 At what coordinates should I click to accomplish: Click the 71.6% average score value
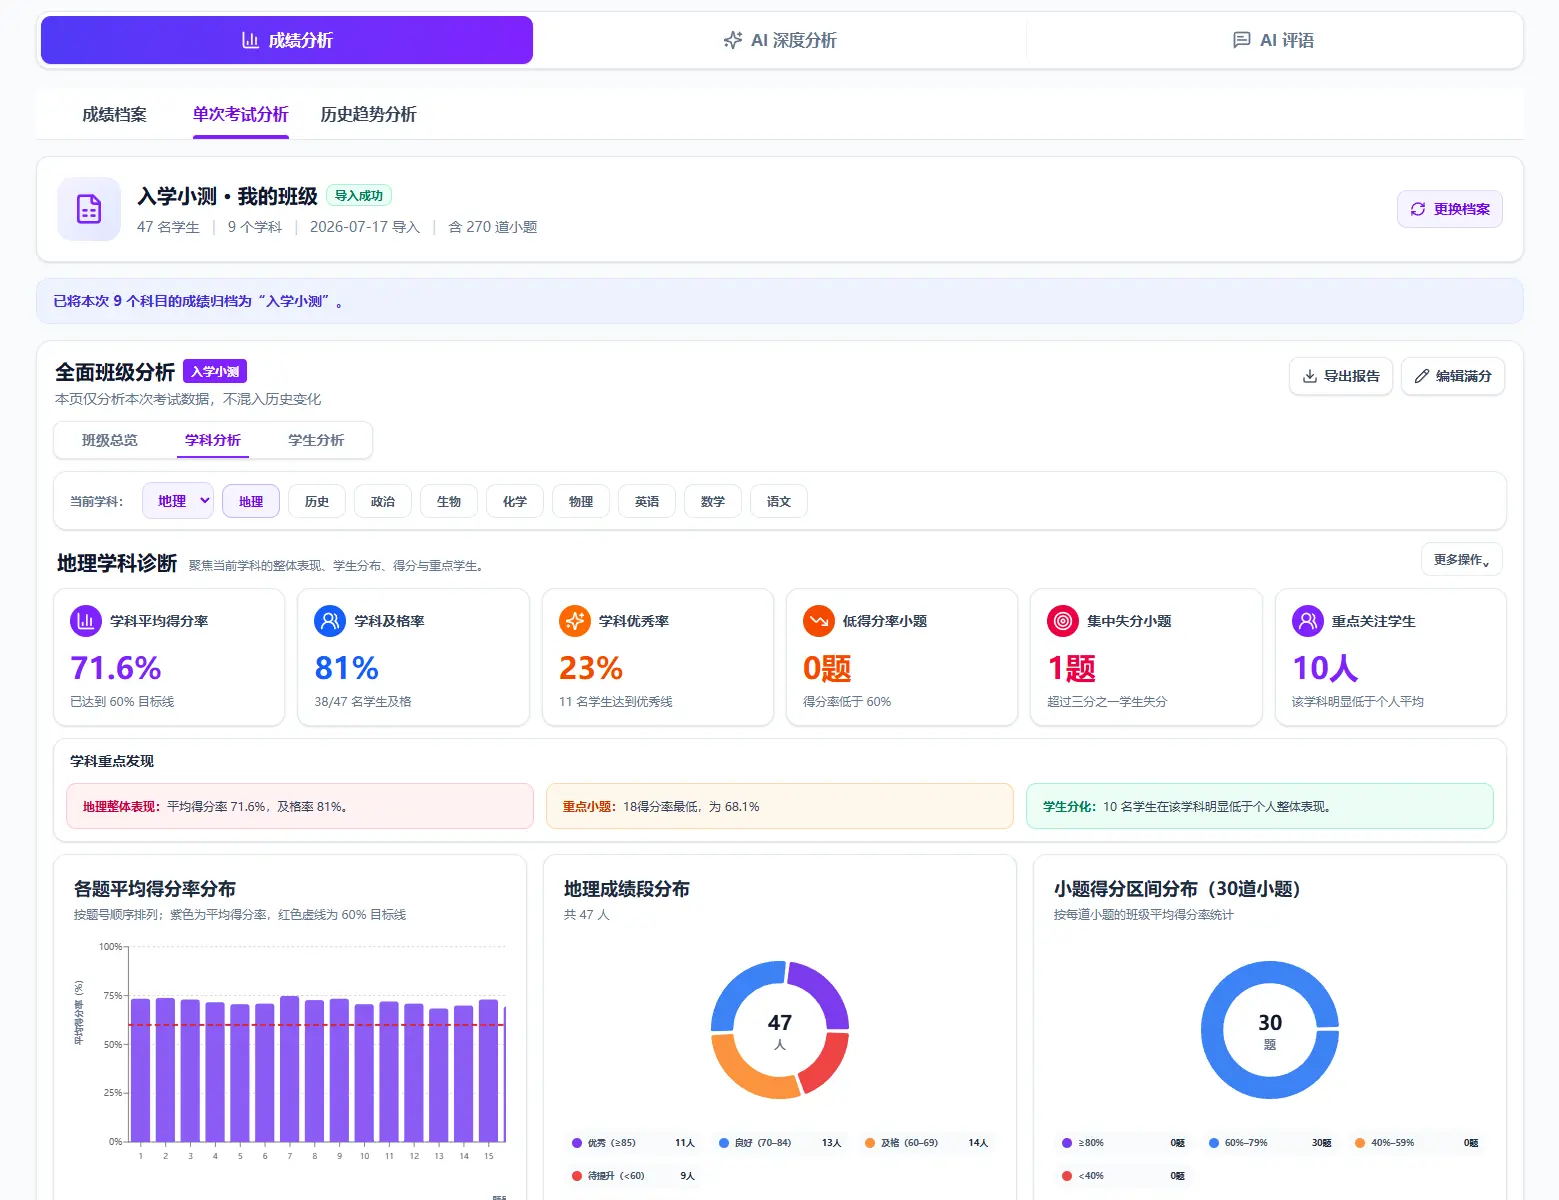116,668
